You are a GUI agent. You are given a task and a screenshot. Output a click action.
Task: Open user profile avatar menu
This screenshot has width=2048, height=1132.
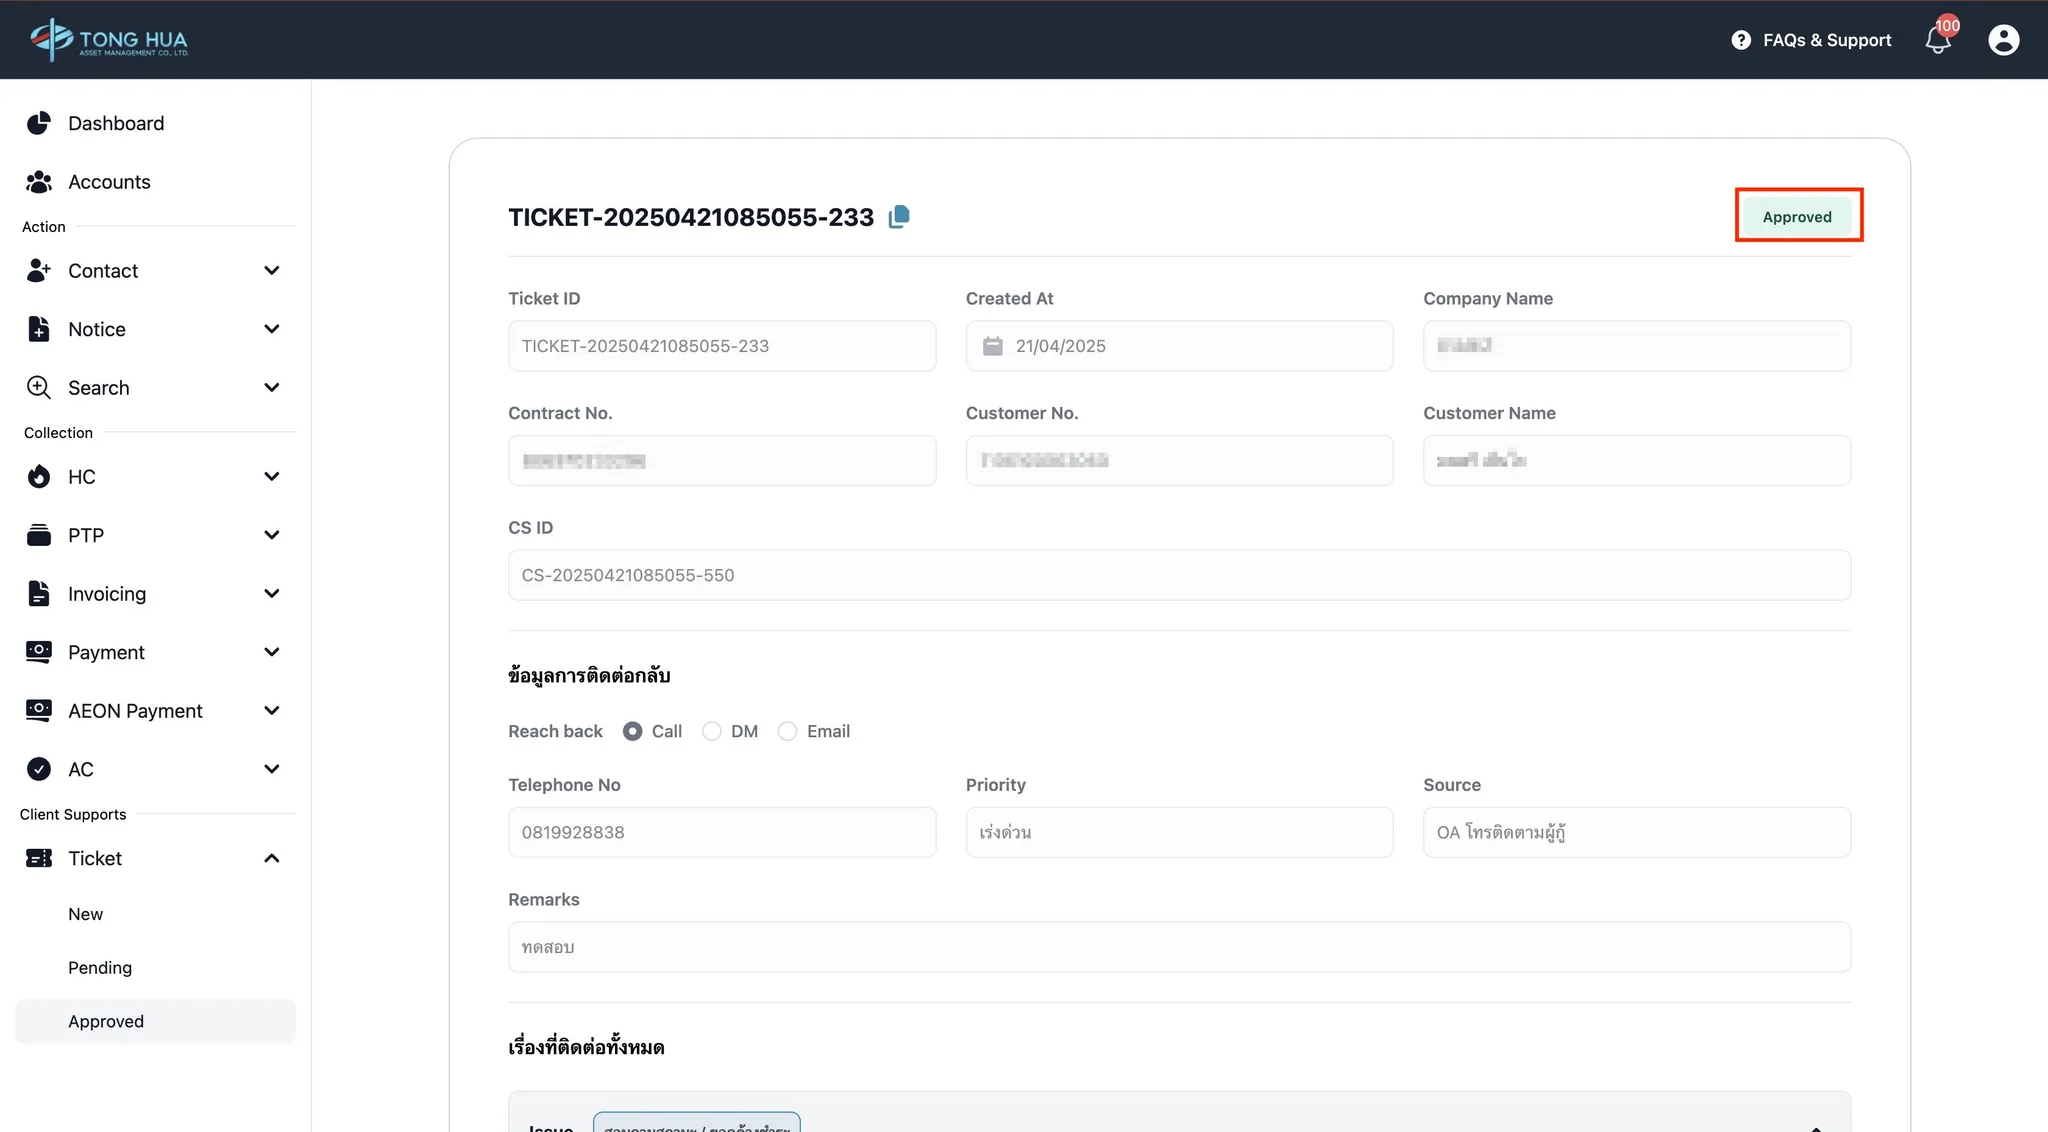[x=2003, y=40]
